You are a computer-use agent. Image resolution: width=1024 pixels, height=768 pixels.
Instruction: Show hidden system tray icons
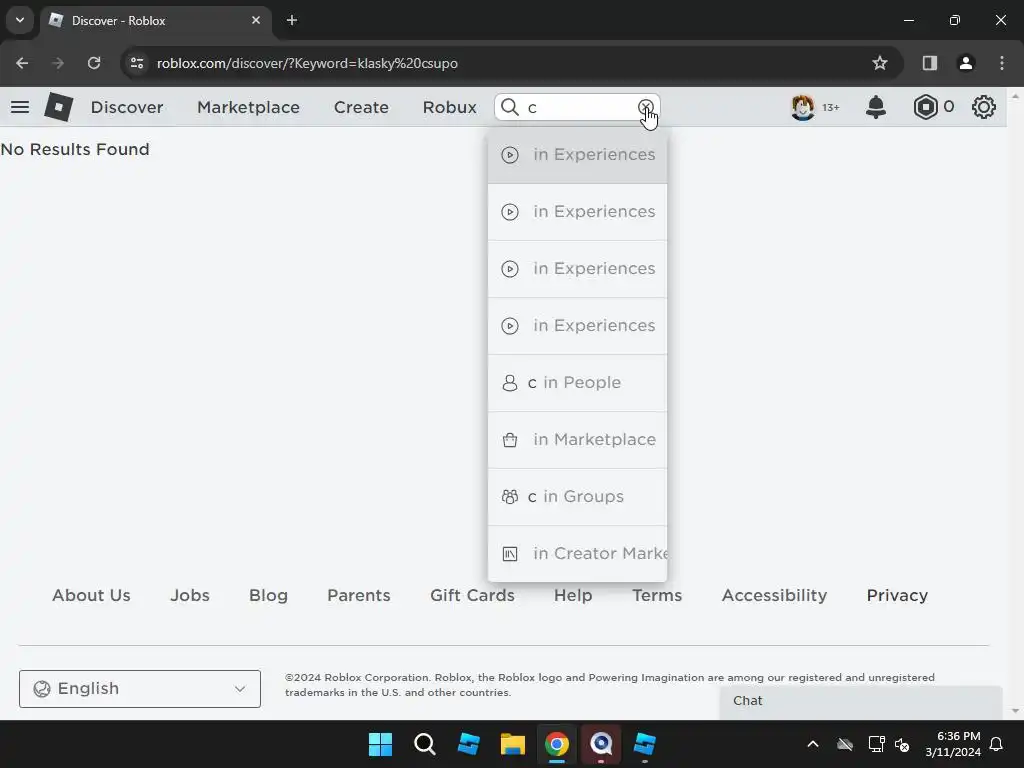point(812,744)
